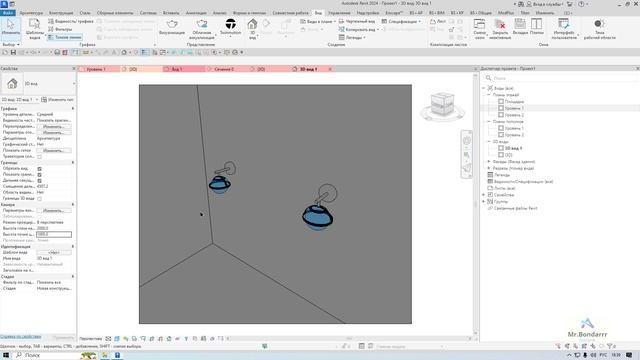Open Drafting View (Чертежный вид)
Image resolution: width=640 pixels, height=360 pixels.
(x=357, y=21)
